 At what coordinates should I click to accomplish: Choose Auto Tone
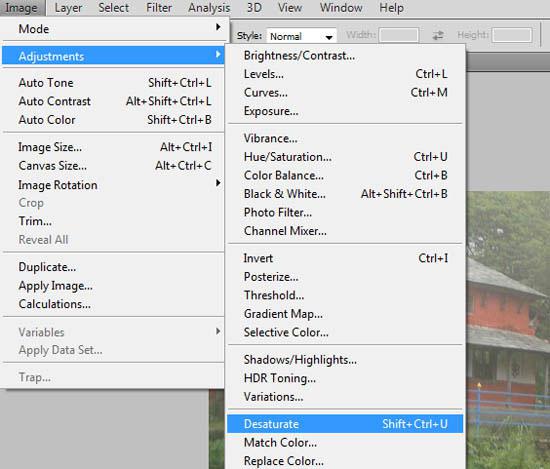(x=113, y=83)
